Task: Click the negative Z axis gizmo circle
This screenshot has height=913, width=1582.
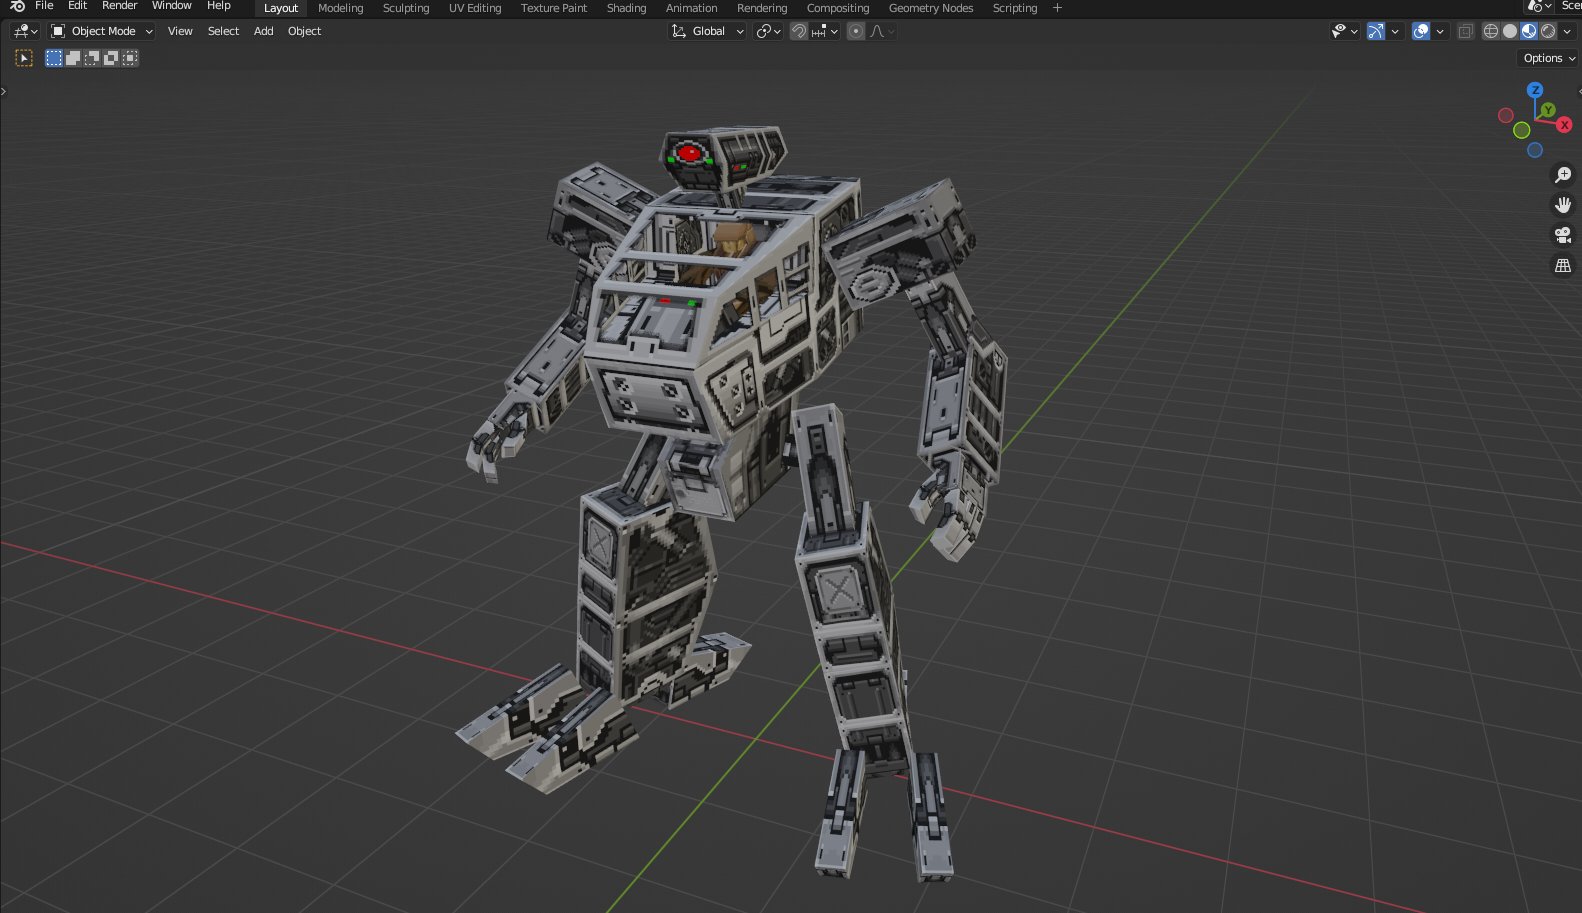Action: (1535, 150)
